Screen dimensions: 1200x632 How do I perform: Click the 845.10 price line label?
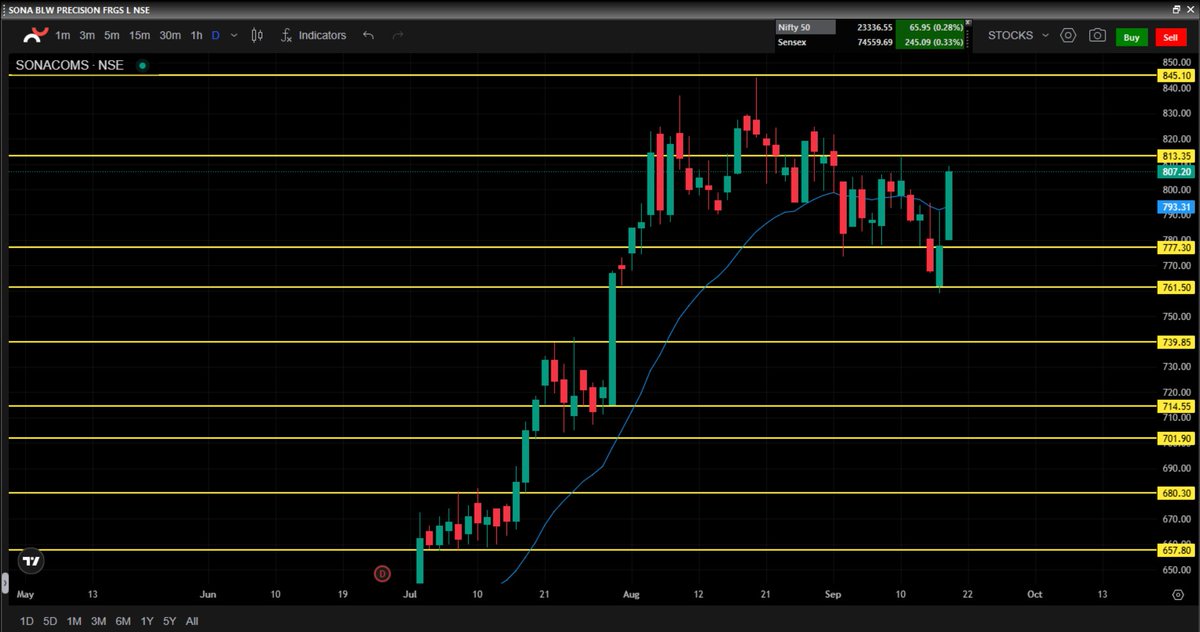pyautogui.click(x=1176, y=76)
